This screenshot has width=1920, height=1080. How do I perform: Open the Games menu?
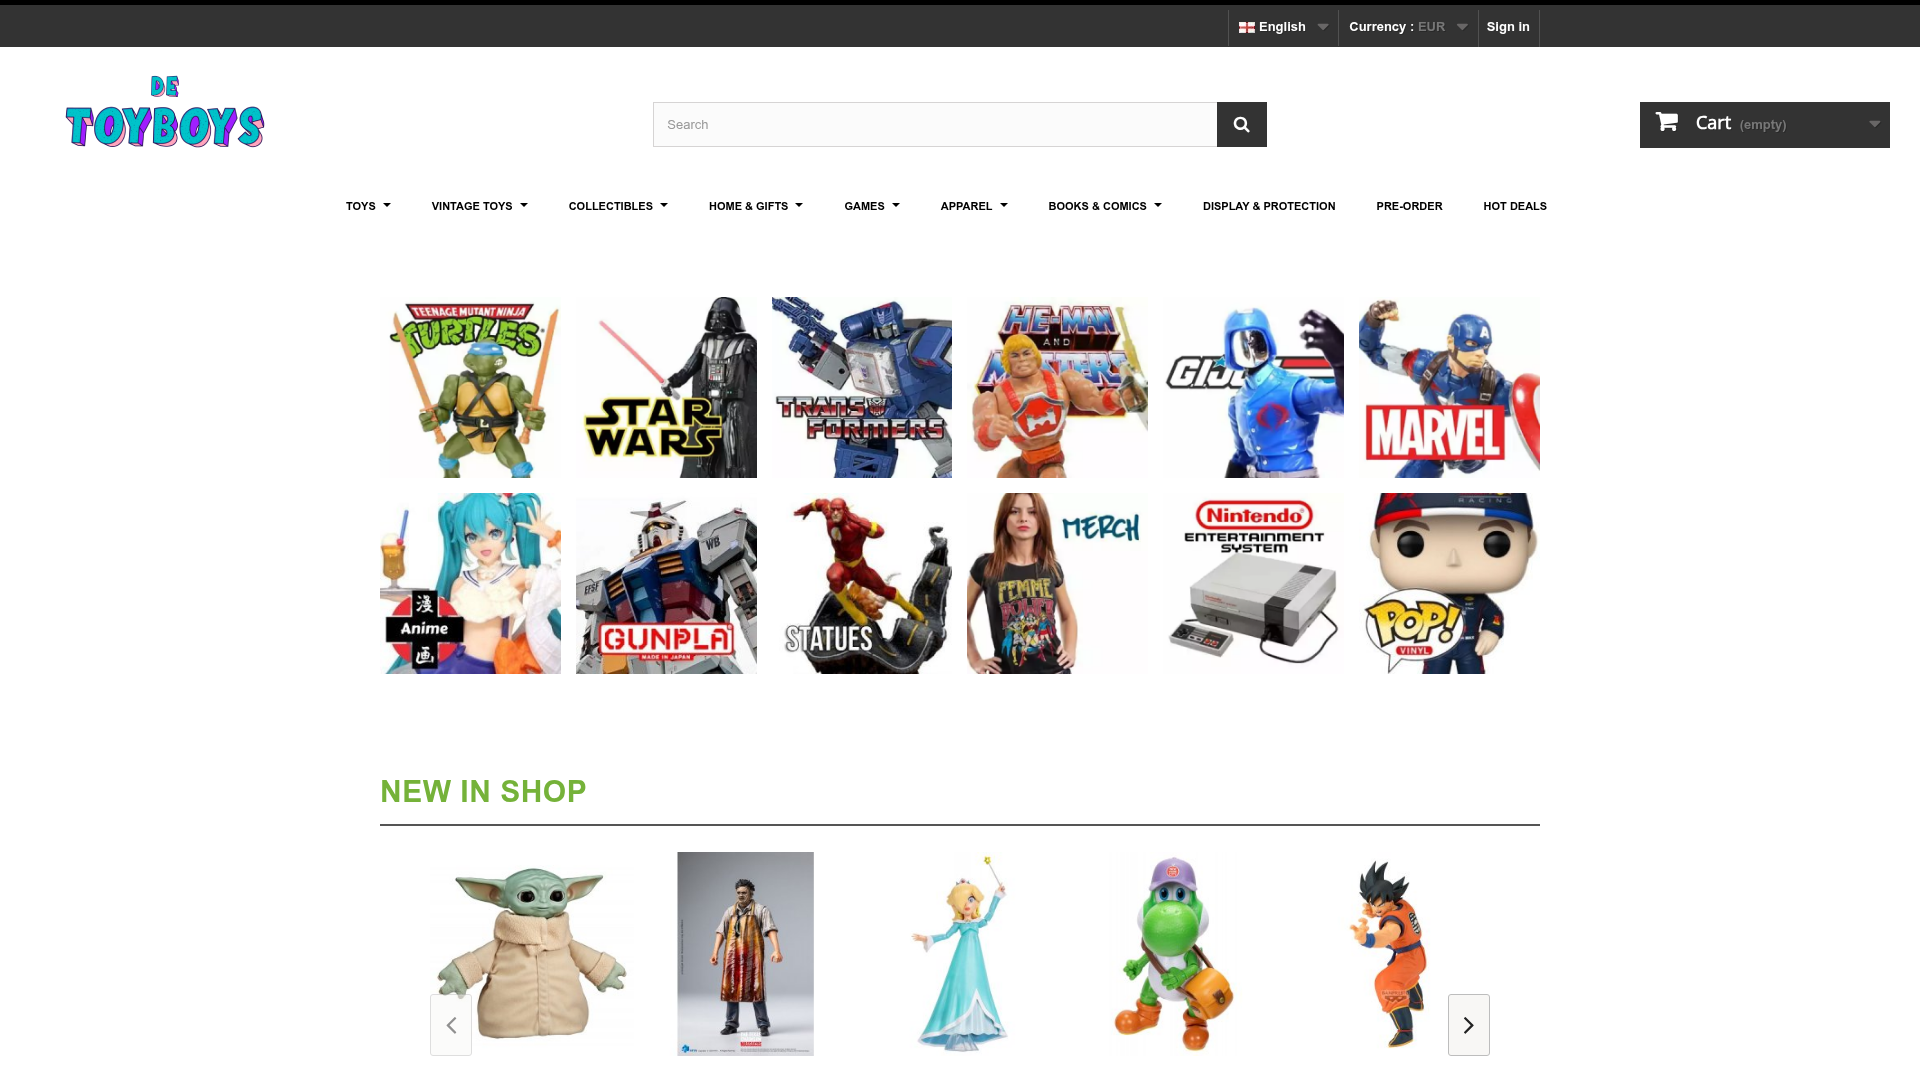click(871, 206)
